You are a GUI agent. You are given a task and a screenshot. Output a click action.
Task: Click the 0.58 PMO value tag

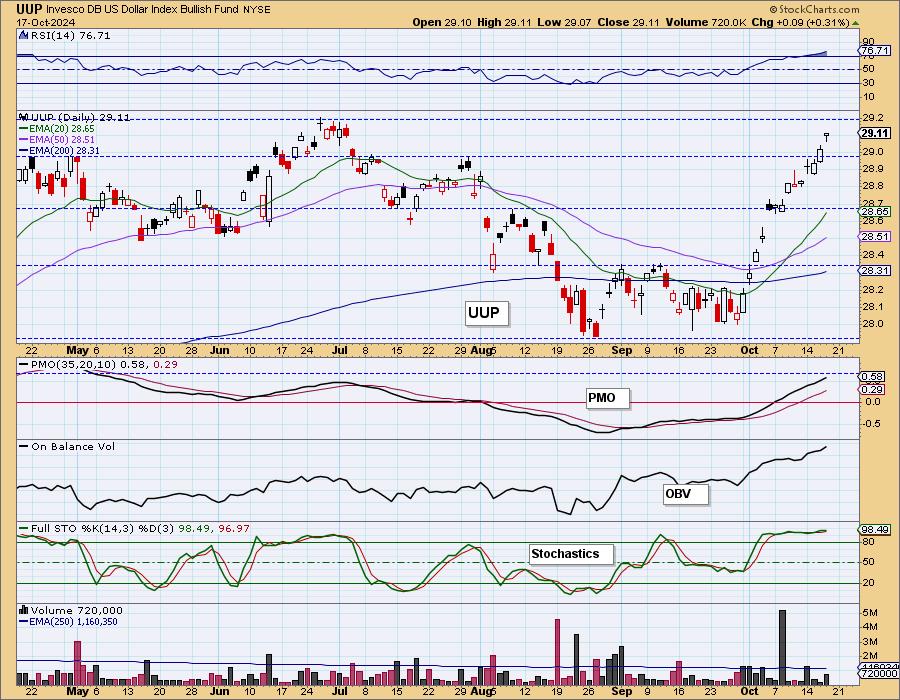(872, 377)
